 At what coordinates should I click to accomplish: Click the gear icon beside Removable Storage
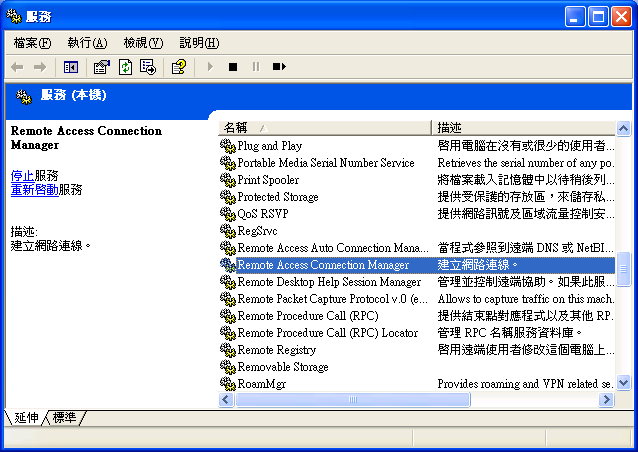[228, 367]
